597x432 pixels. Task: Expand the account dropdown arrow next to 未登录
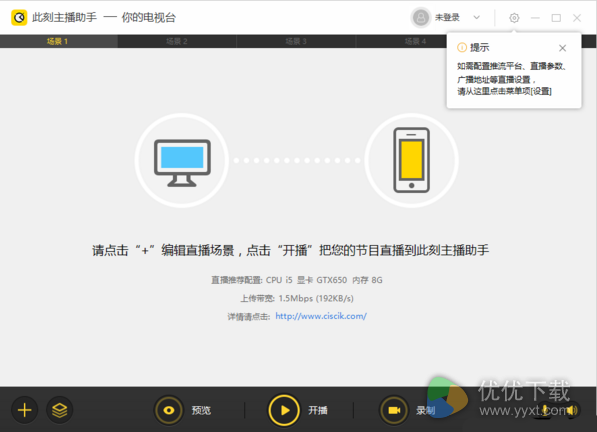[476, 18]
